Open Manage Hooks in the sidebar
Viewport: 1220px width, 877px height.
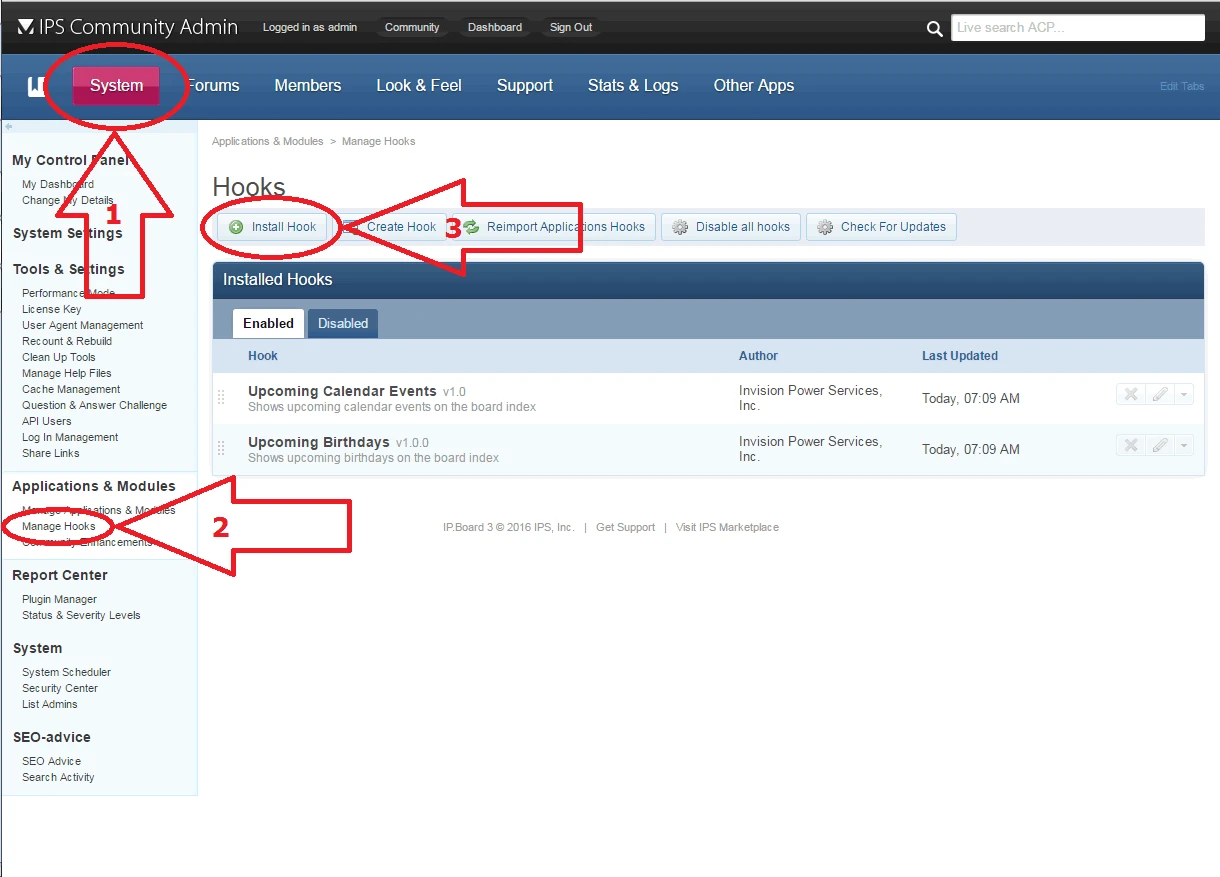(x=59, y=526)
